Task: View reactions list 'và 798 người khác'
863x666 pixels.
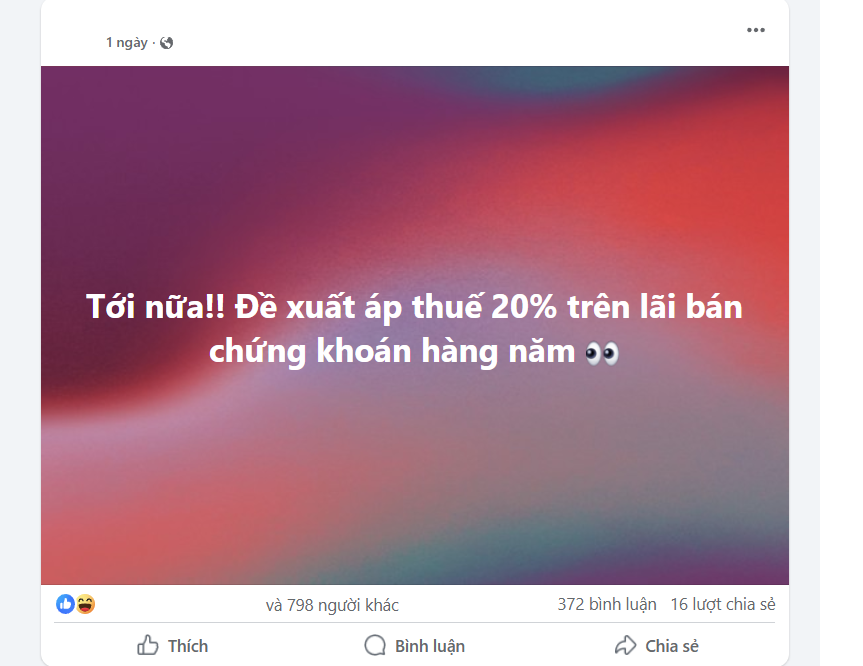Action: (332, 605)
